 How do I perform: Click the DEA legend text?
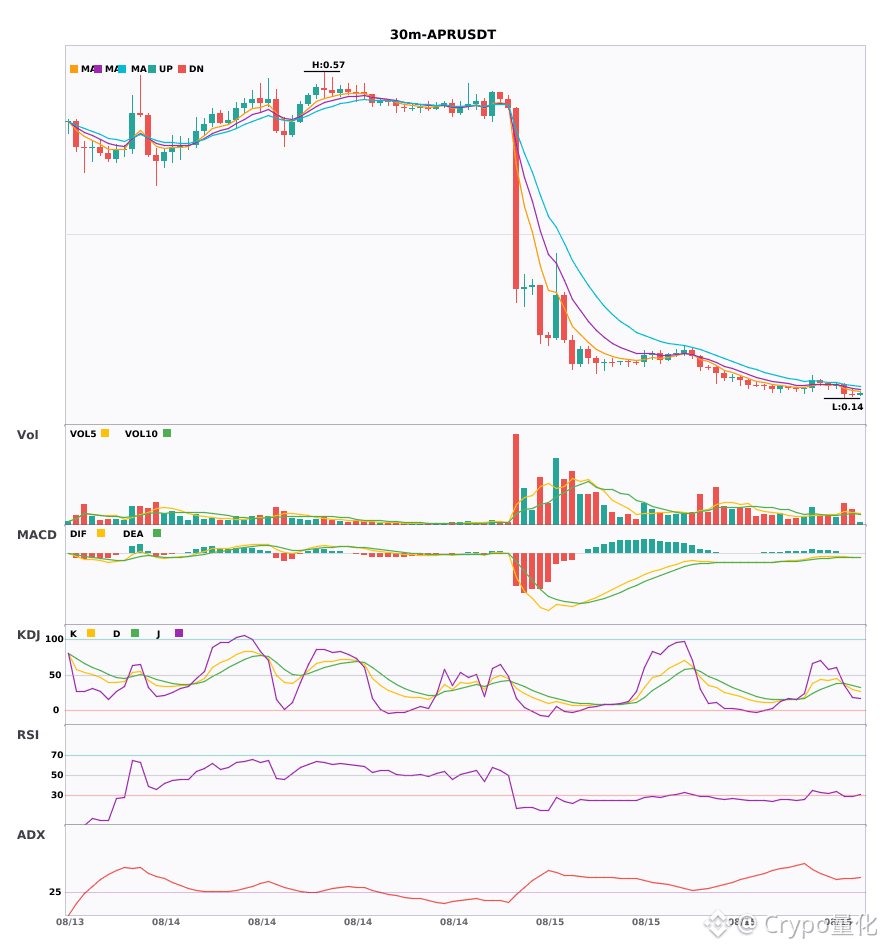[x=133, y=534]
